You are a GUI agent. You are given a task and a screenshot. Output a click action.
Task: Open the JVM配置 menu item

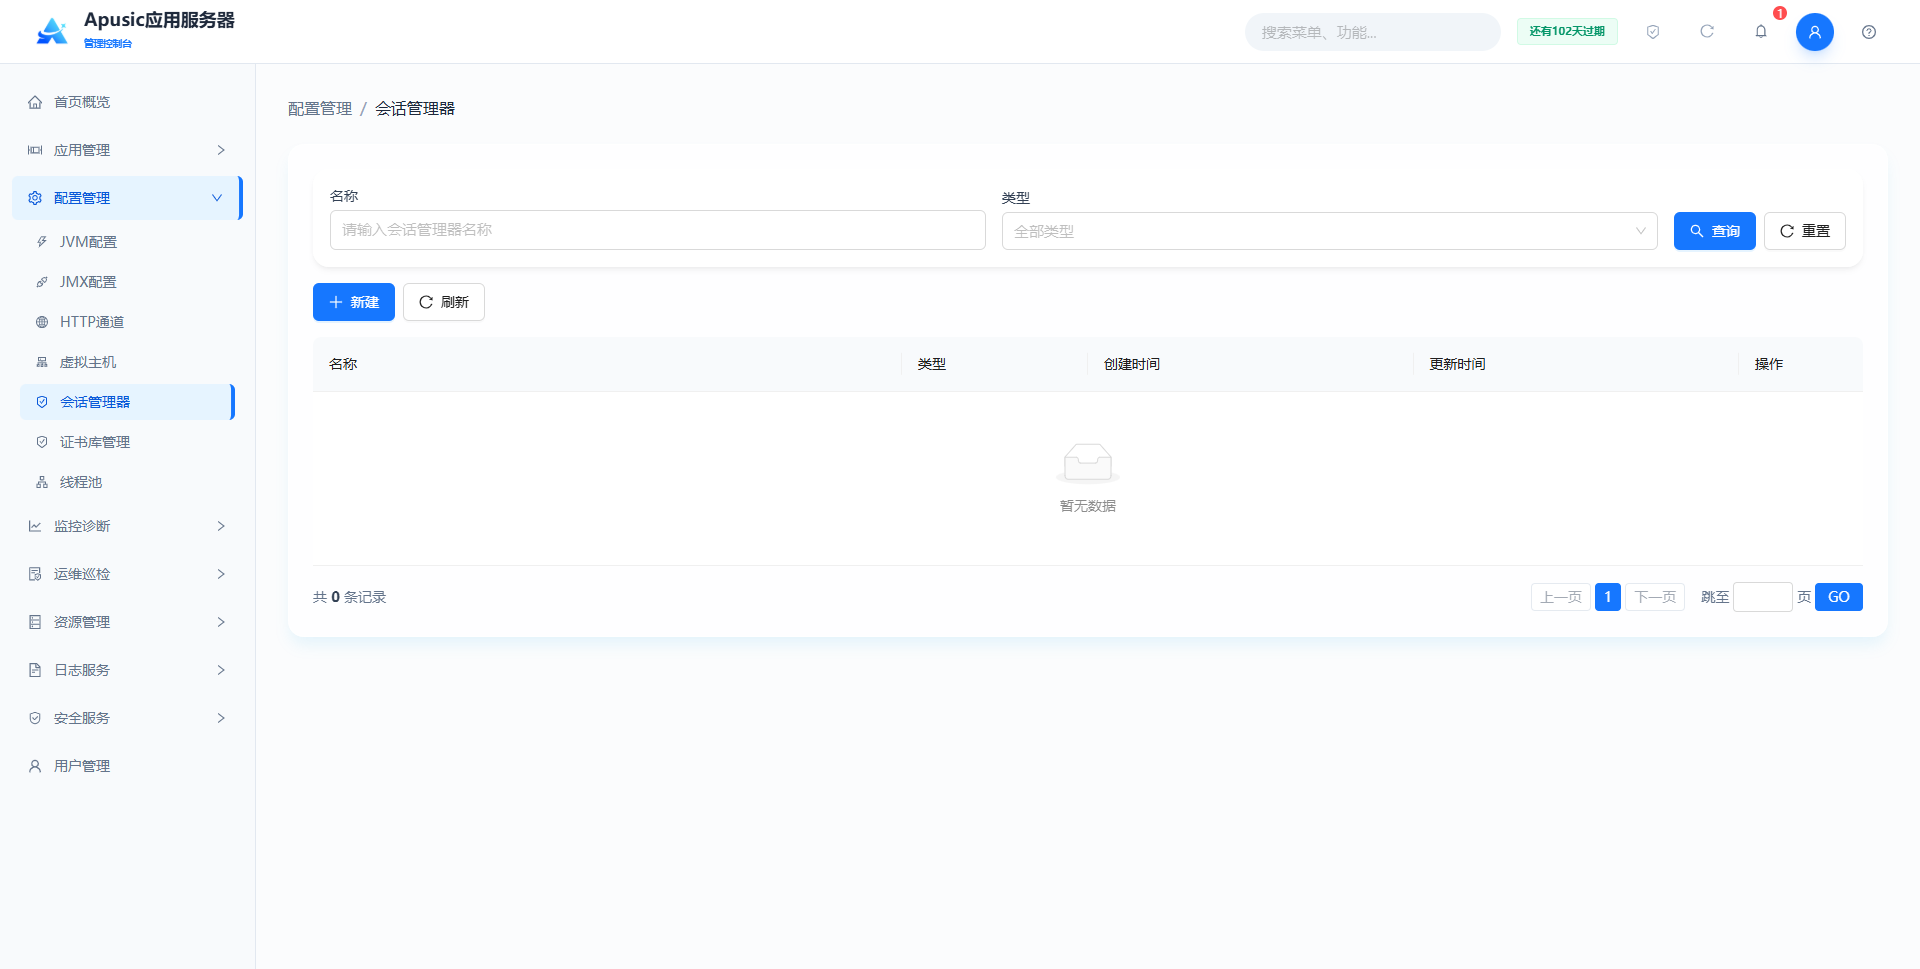click(x=127, y=242)
